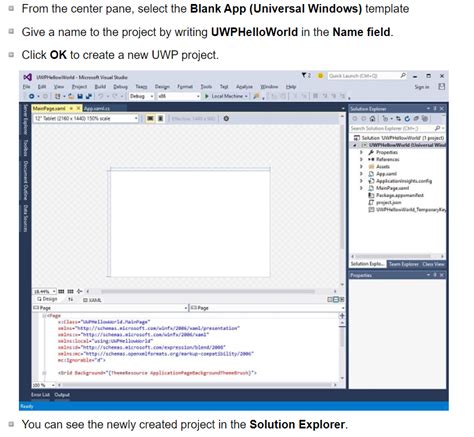This screenshot has width=474, height=437.
Task: Open the Error List tab
Action: tap(41, 395)
